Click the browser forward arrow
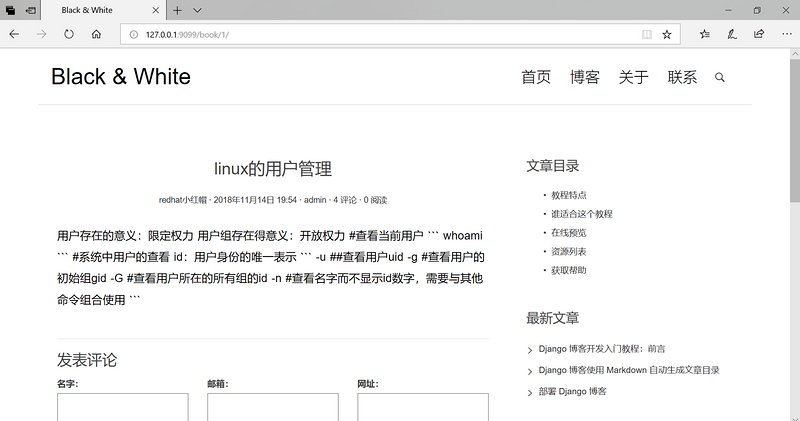This screenshot has width=800, height=421. click(41, 34)
